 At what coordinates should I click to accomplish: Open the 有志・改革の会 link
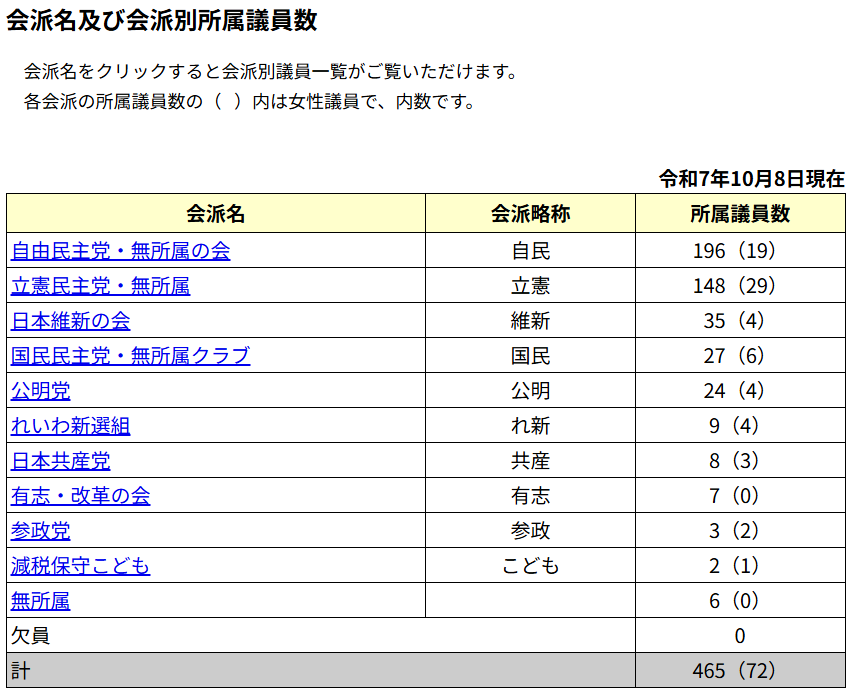click(x=80, y=496)
